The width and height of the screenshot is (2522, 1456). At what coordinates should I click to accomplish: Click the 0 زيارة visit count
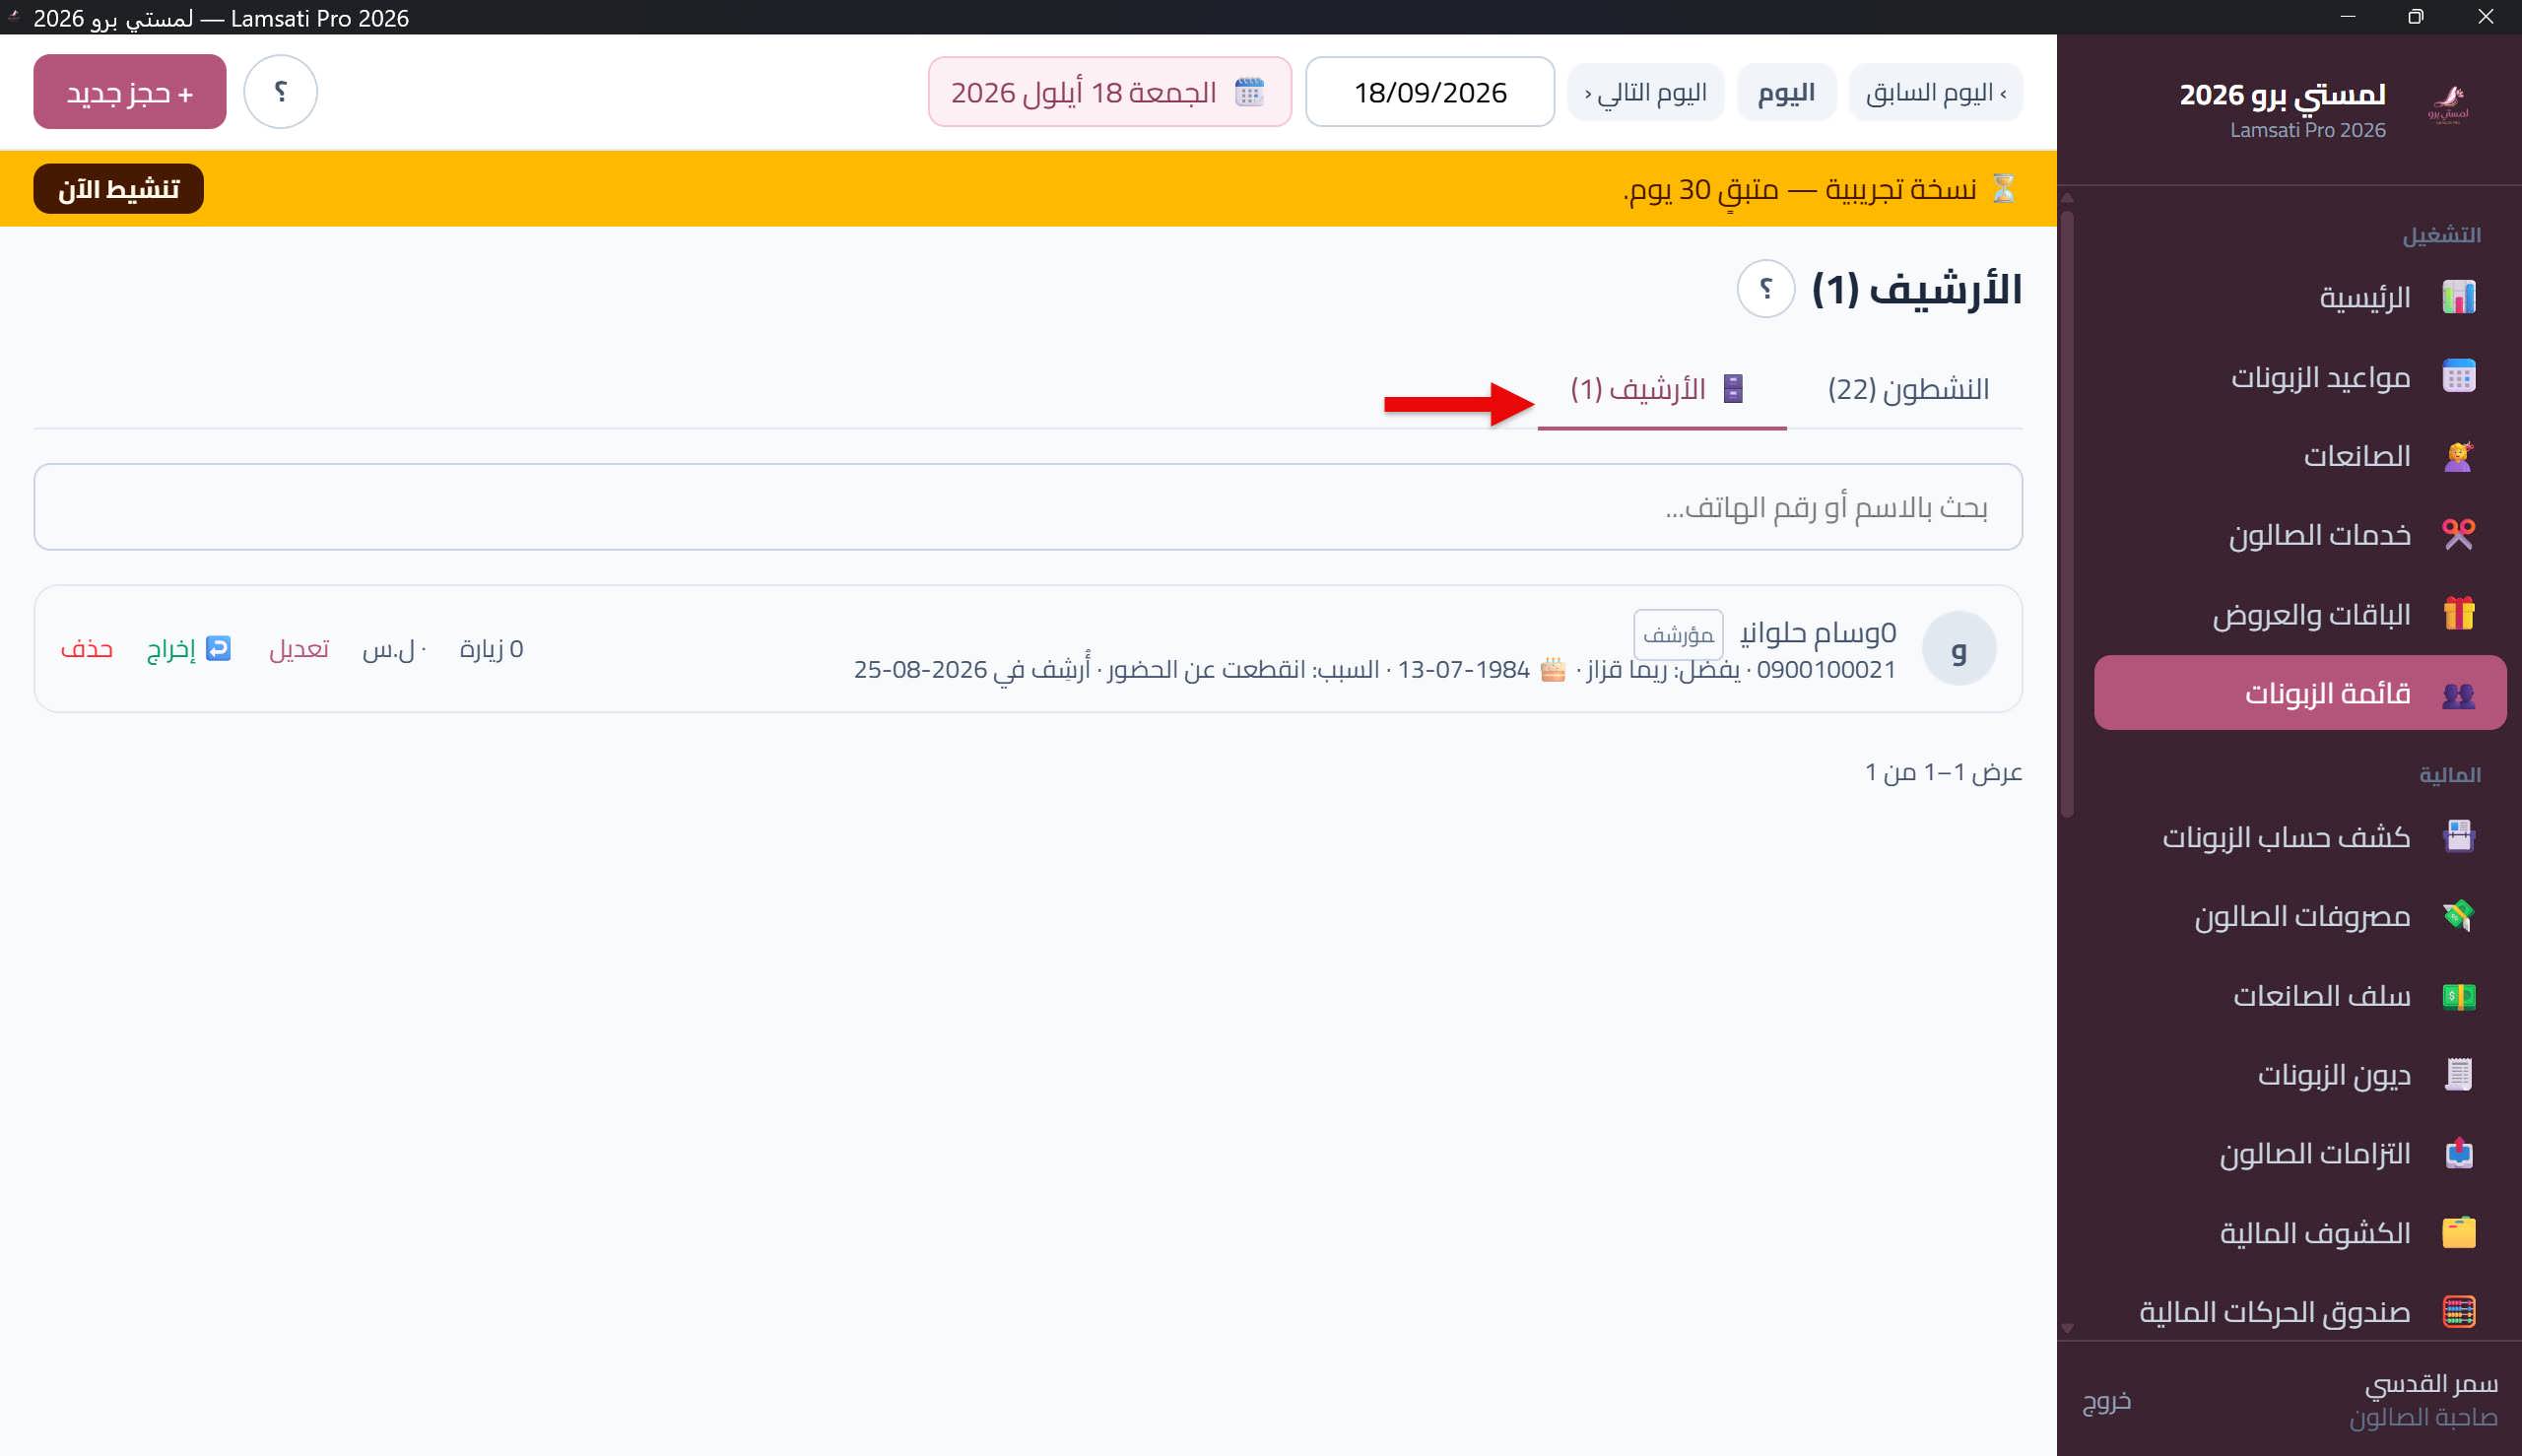[491, 649]
